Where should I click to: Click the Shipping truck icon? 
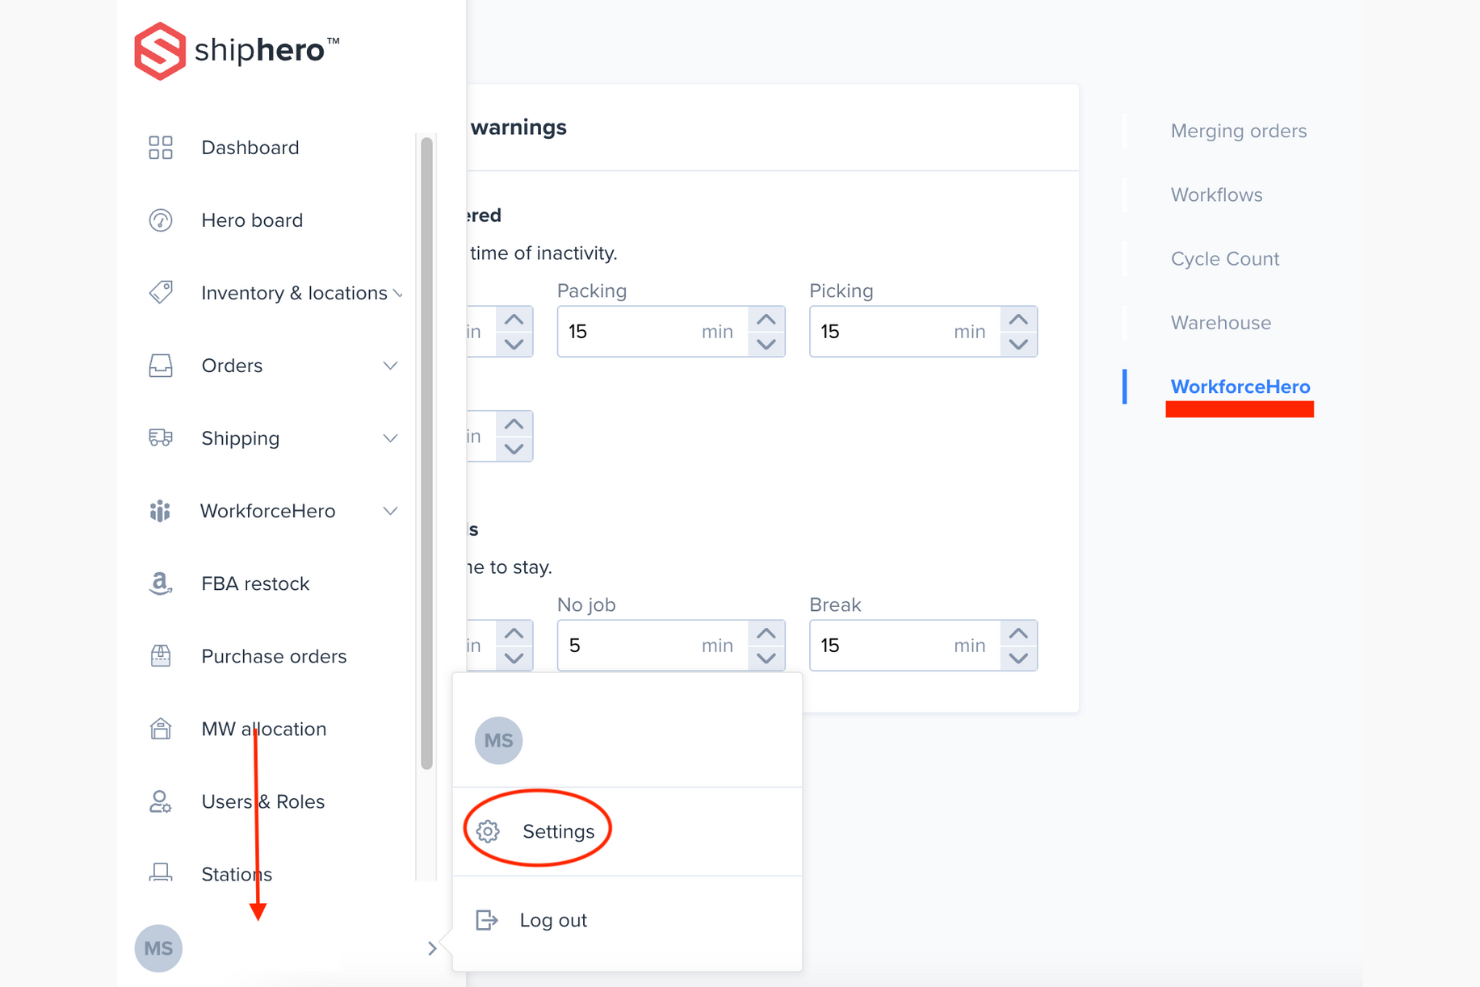point(160,438)
